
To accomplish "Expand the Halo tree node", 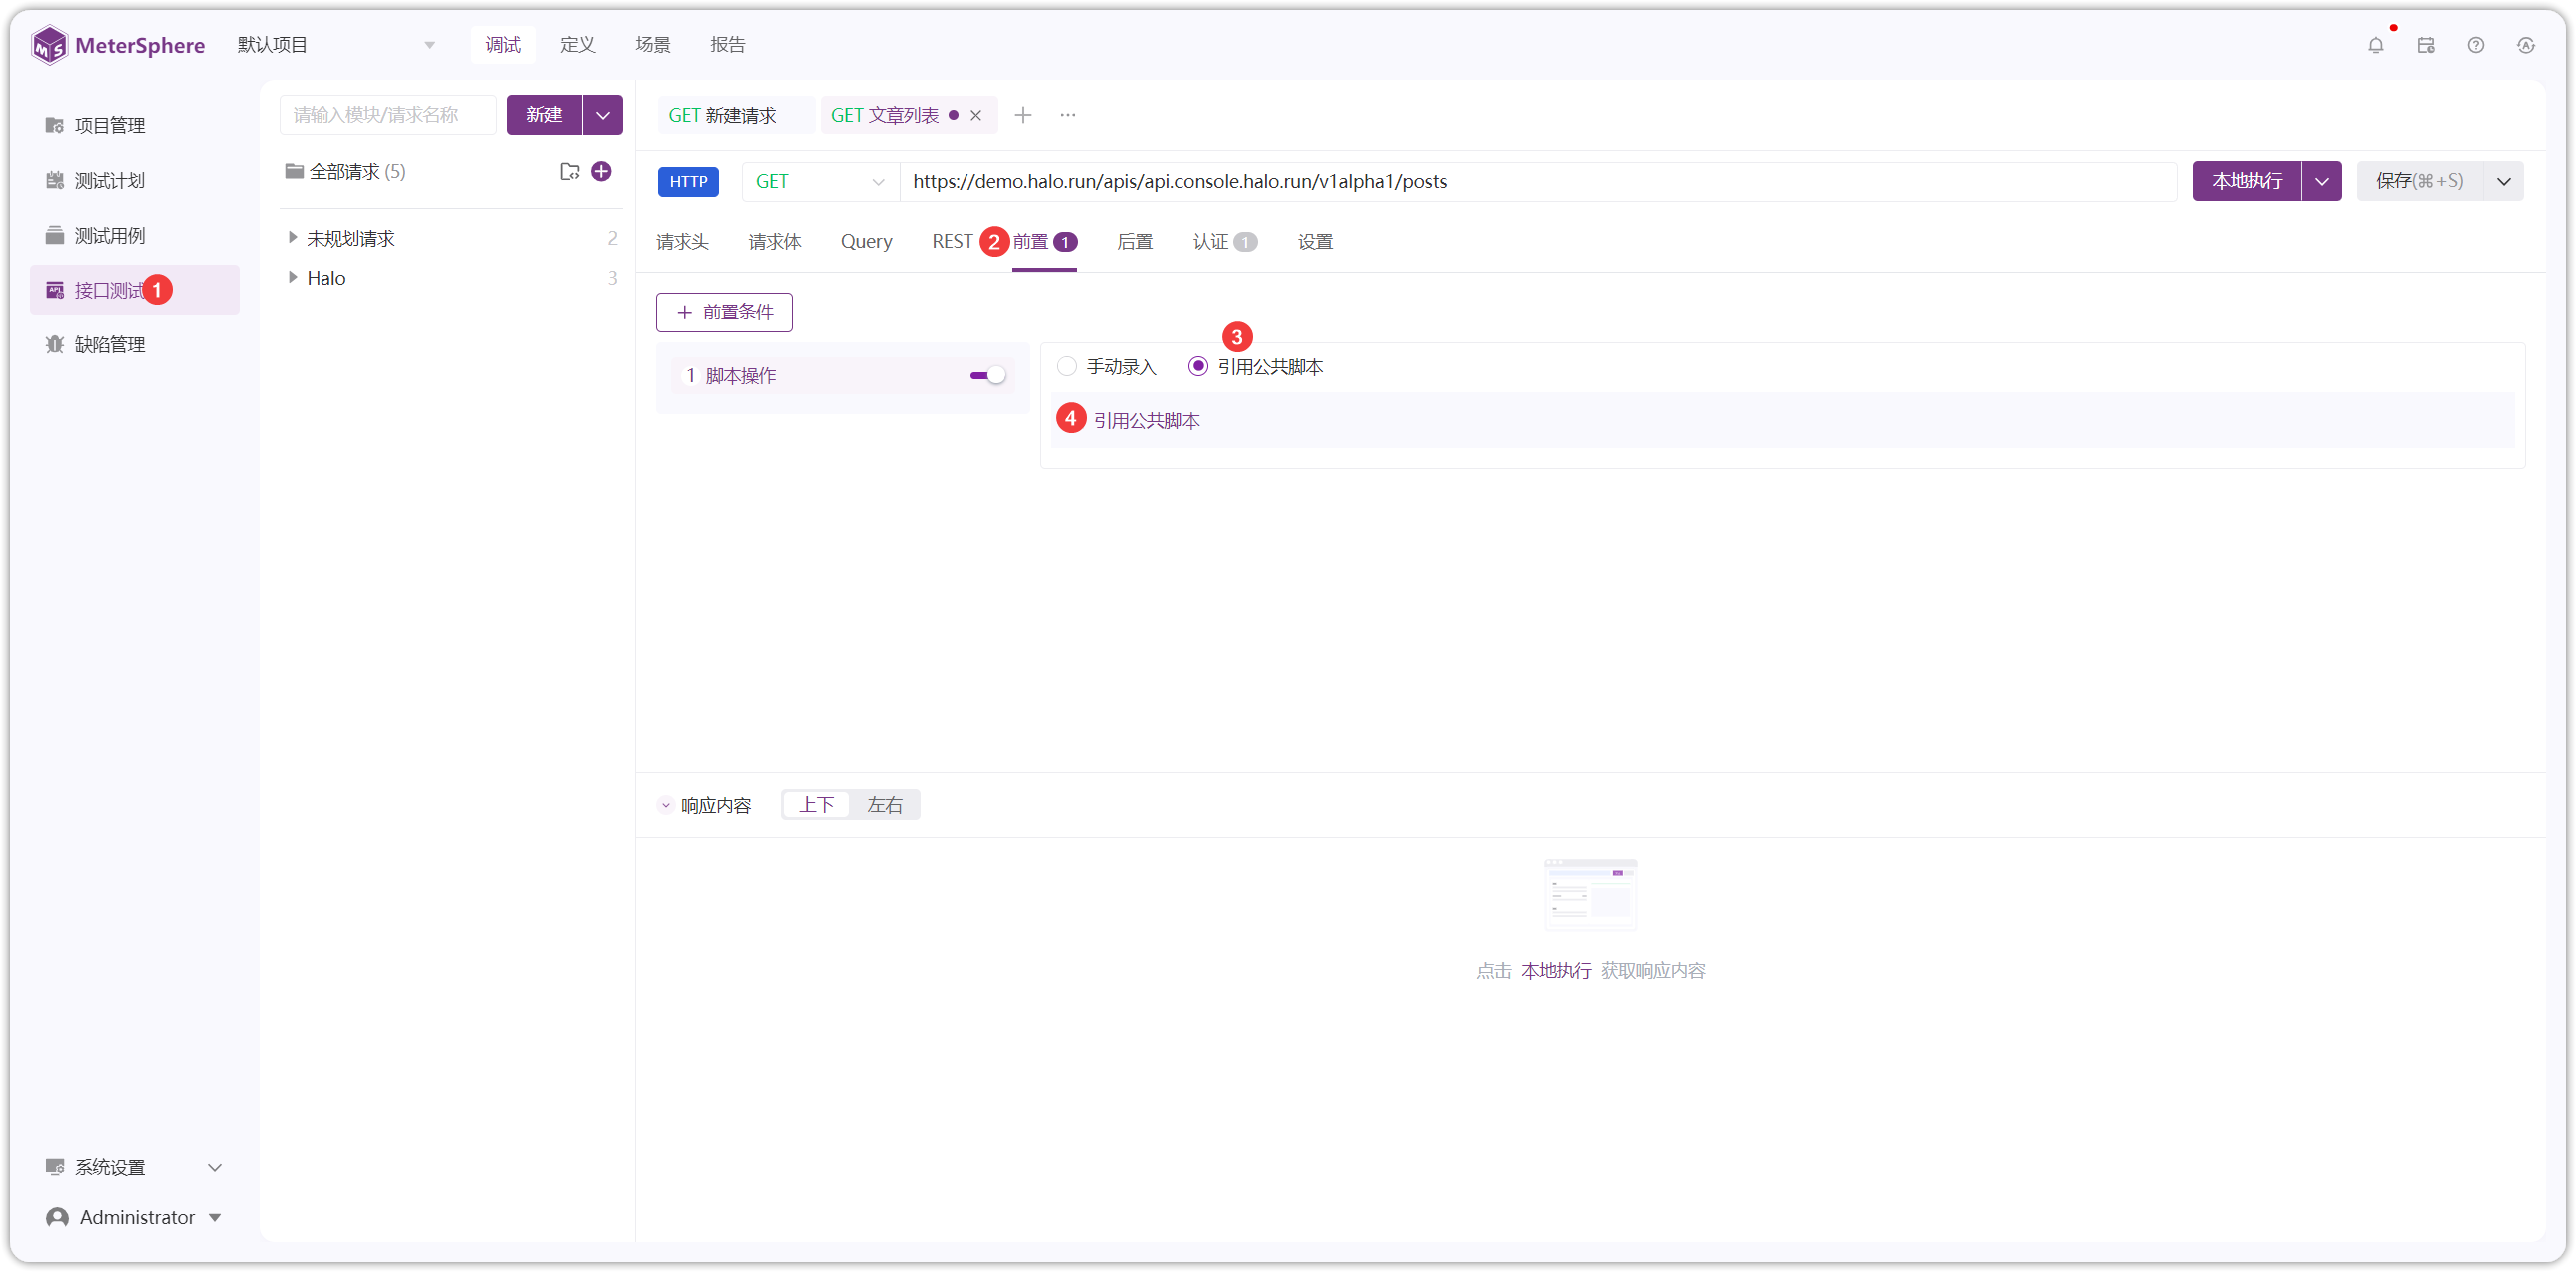I will (292, 277).
